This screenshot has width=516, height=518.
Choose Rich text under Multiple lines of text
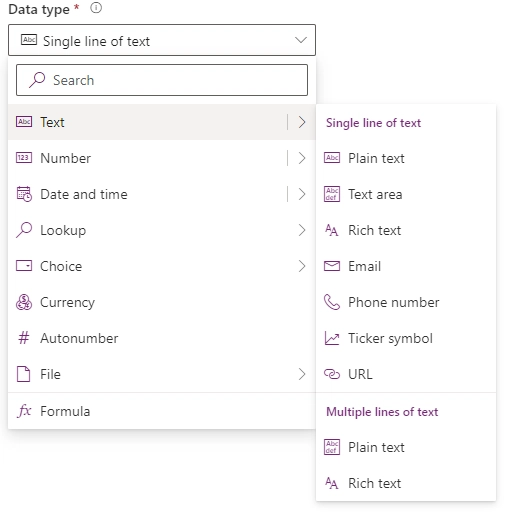[406, 483]
